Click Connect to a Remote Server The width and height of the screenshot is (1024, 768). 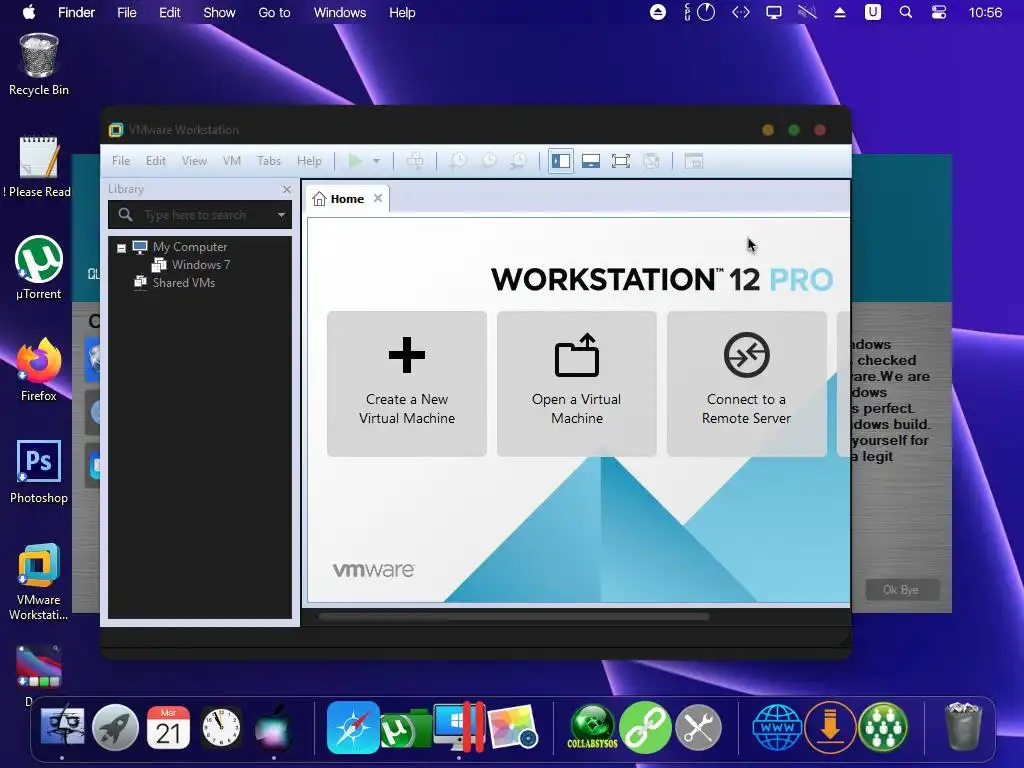pos(746,384)
